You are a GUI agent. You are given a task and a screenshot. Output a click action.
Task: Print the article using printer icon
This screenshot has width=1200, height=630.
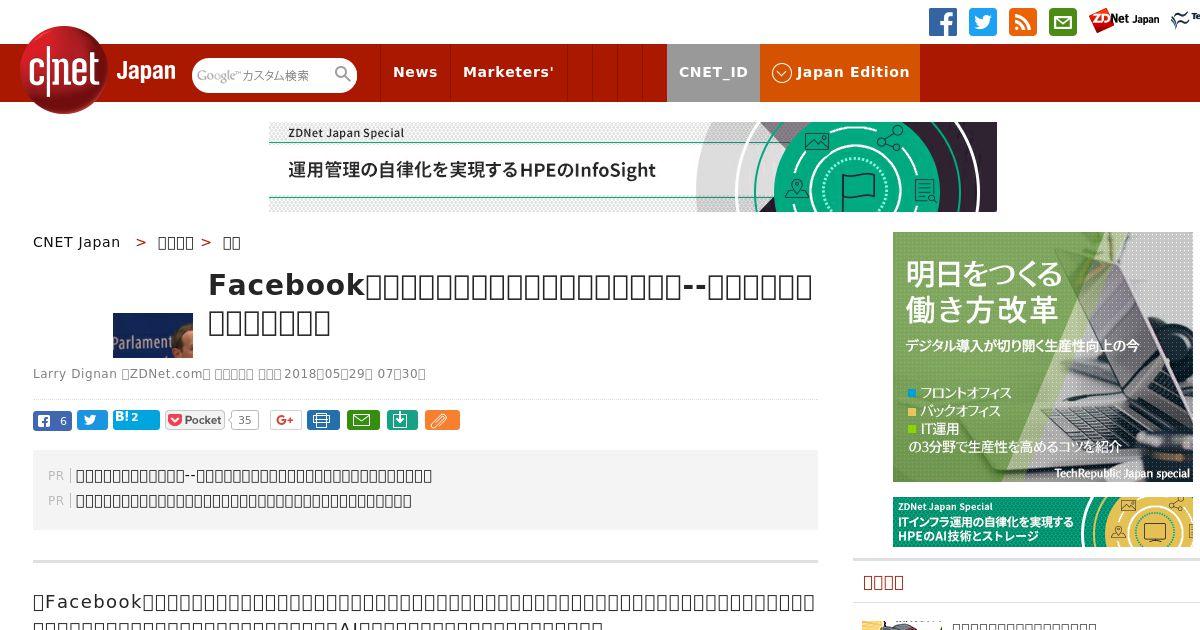pos(322,420)
